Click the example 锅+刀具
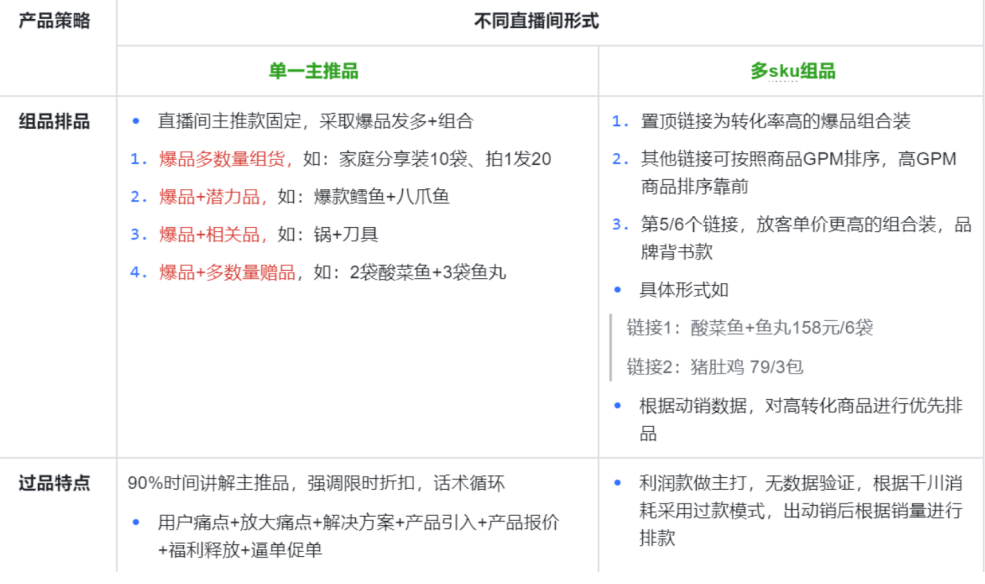 click(x=346, y=234)
